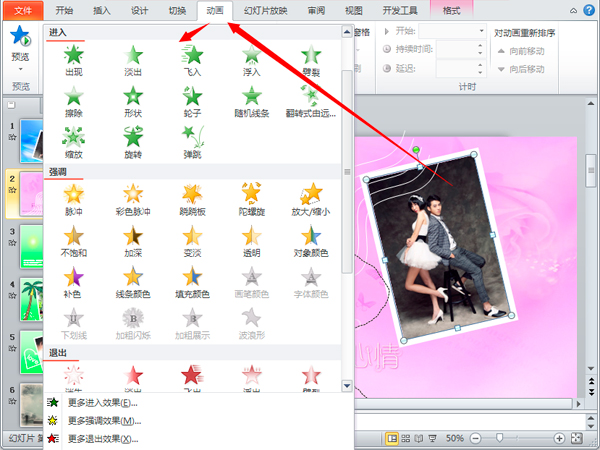The width and height of the screenshot is (600, 450).
Task: Pick the 线条颜色 line color effect
Action: click(133, 282)
